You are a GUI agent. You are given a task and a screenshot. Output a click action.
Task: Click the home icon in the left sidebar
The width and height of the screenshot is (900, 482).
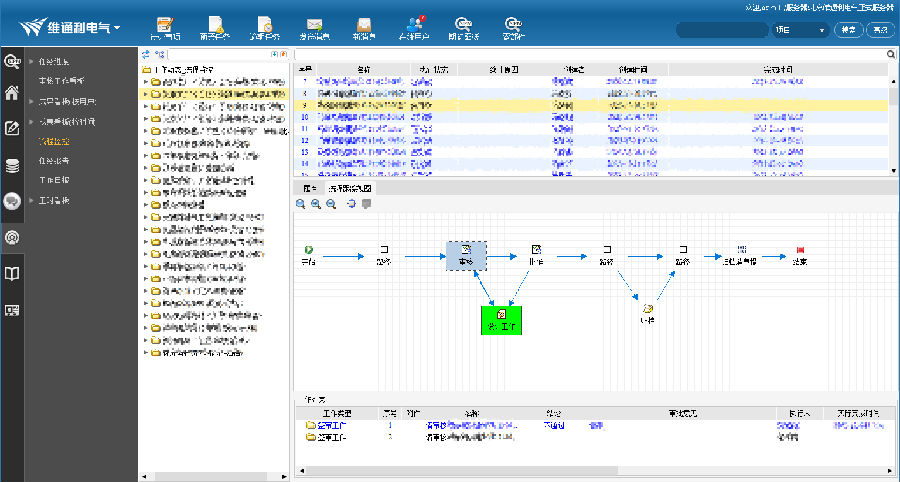pos(12,94)
